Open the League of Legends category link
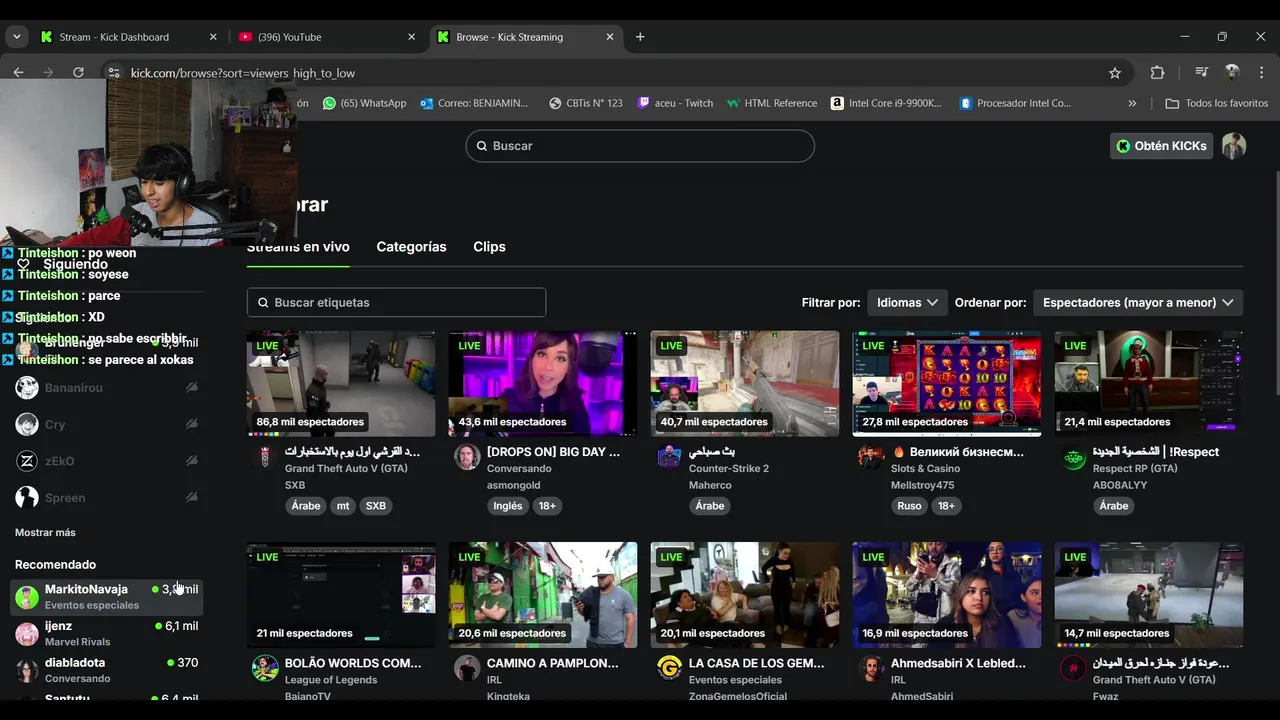The image size is (1280, 720). pos(331,680)
